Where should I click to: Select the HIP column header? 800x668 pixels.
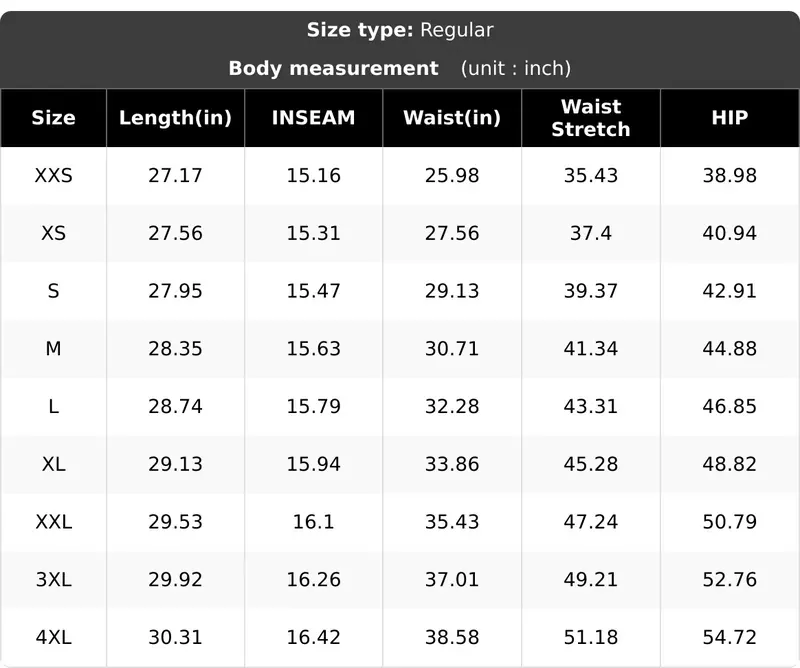point(730,118)
